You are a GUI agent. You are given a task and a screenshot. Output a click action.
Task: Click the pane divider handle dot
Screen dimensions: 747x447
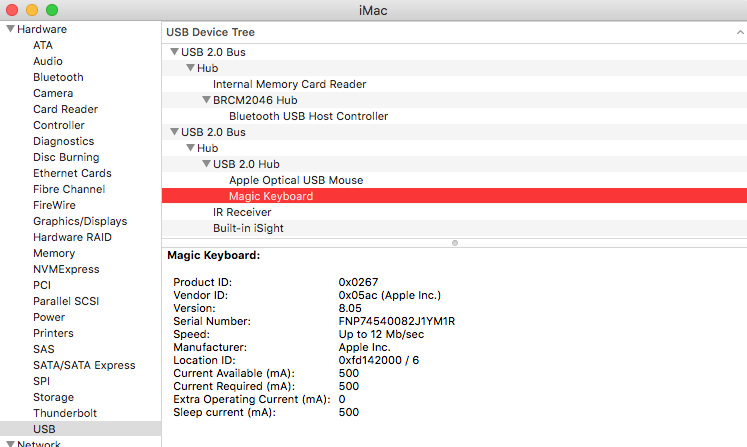coord(455,243)
